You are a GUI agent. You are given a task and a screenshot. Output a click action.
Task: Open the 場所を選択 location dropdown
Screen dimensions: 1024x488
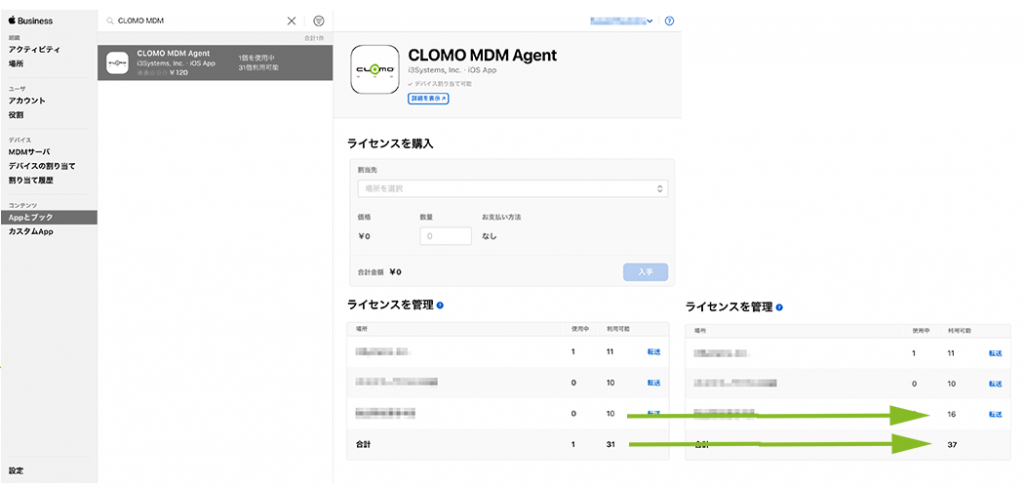tap(513, 188)
